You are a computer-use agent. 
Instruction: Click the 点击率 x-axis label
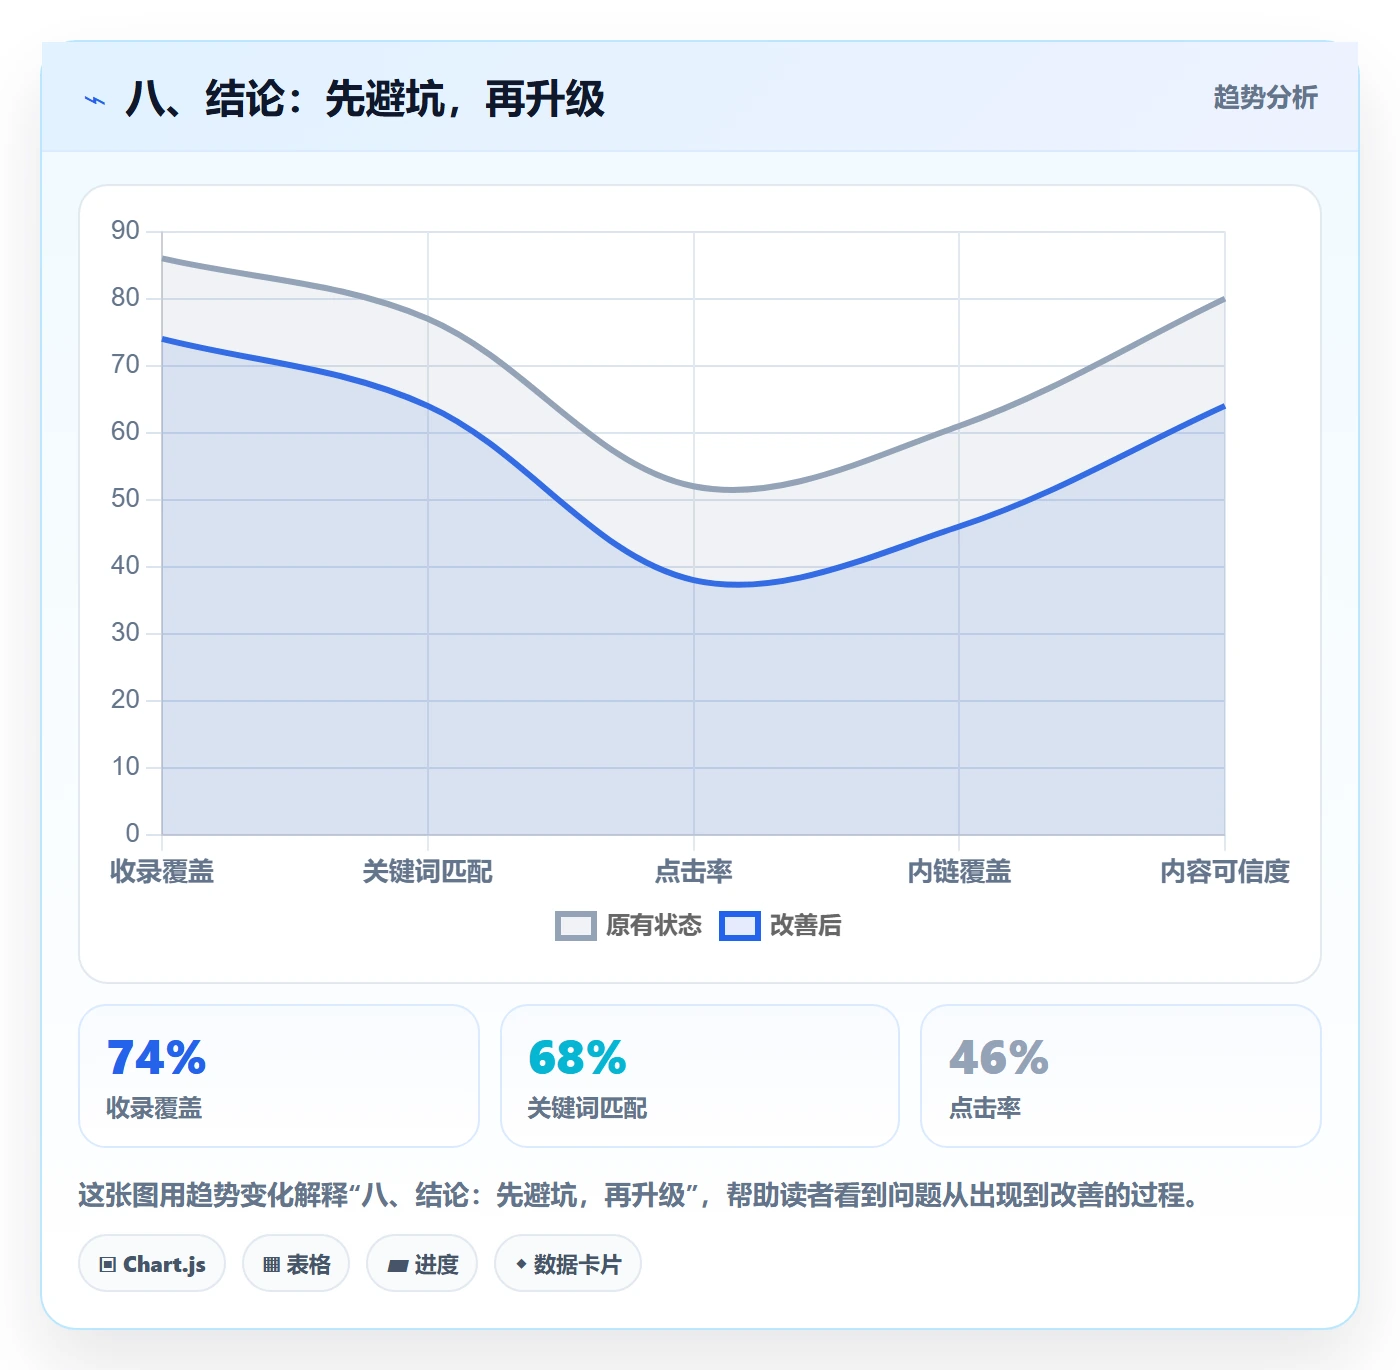tap(694, 872)
